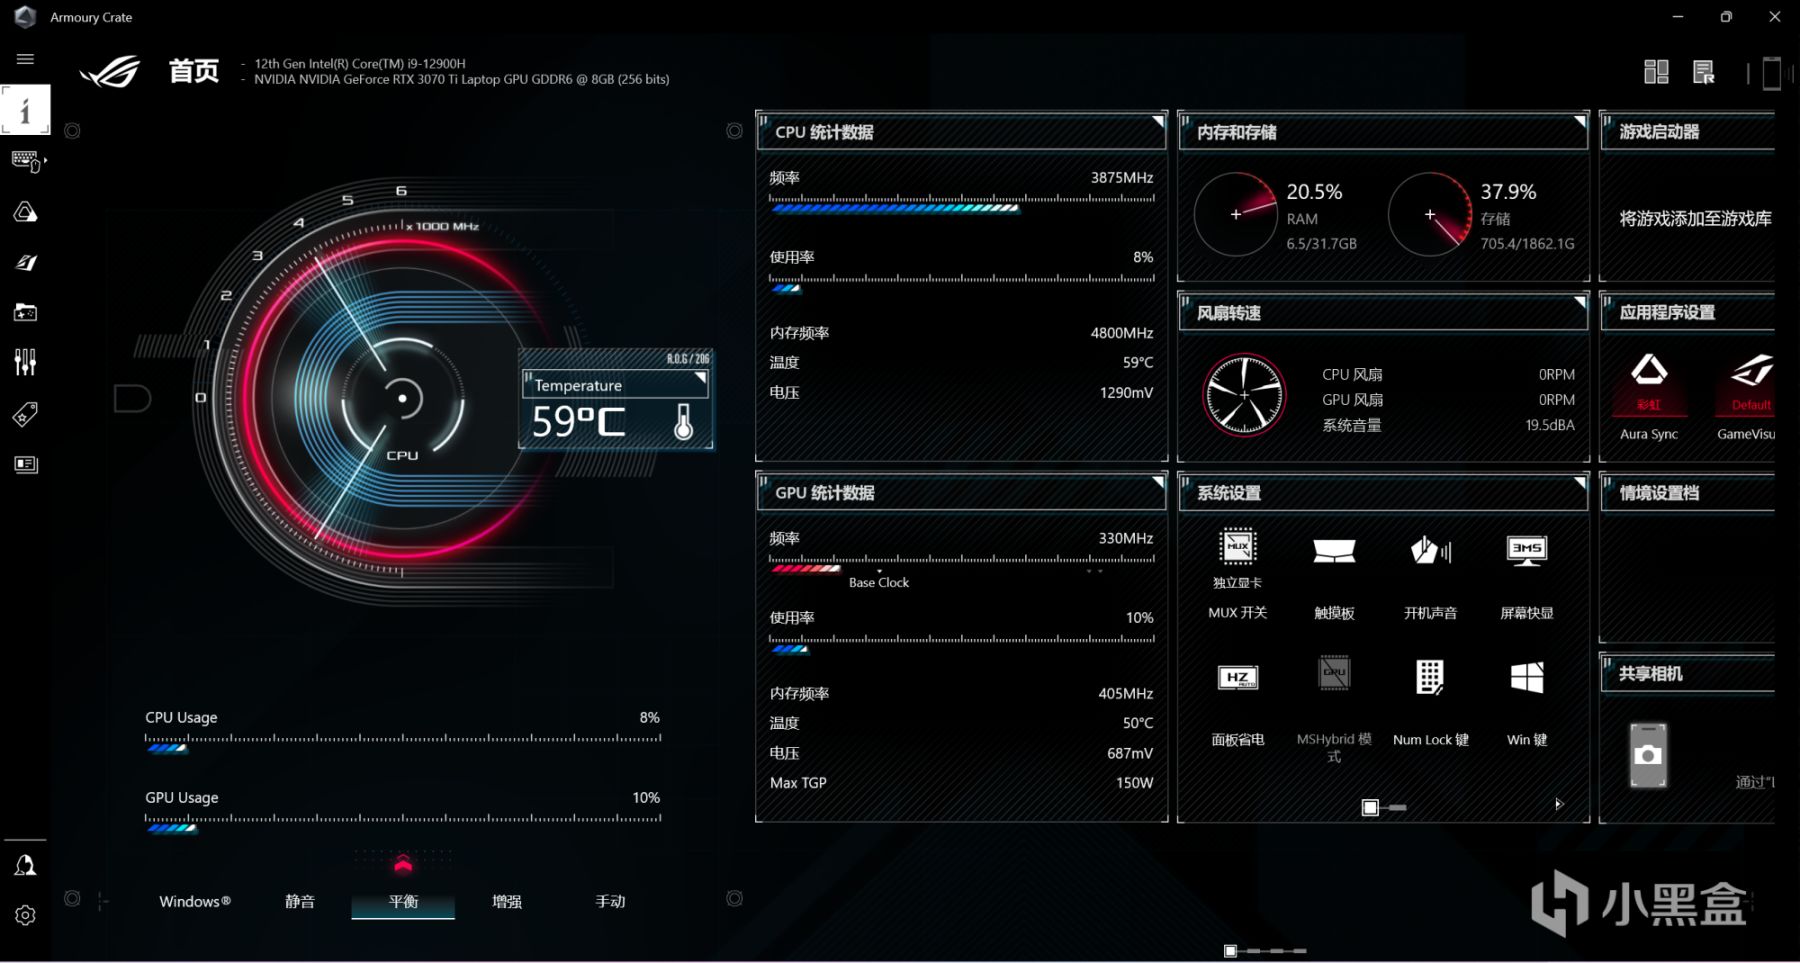Open User Center notification icon

pyautogui.click(x=25, y=865)
